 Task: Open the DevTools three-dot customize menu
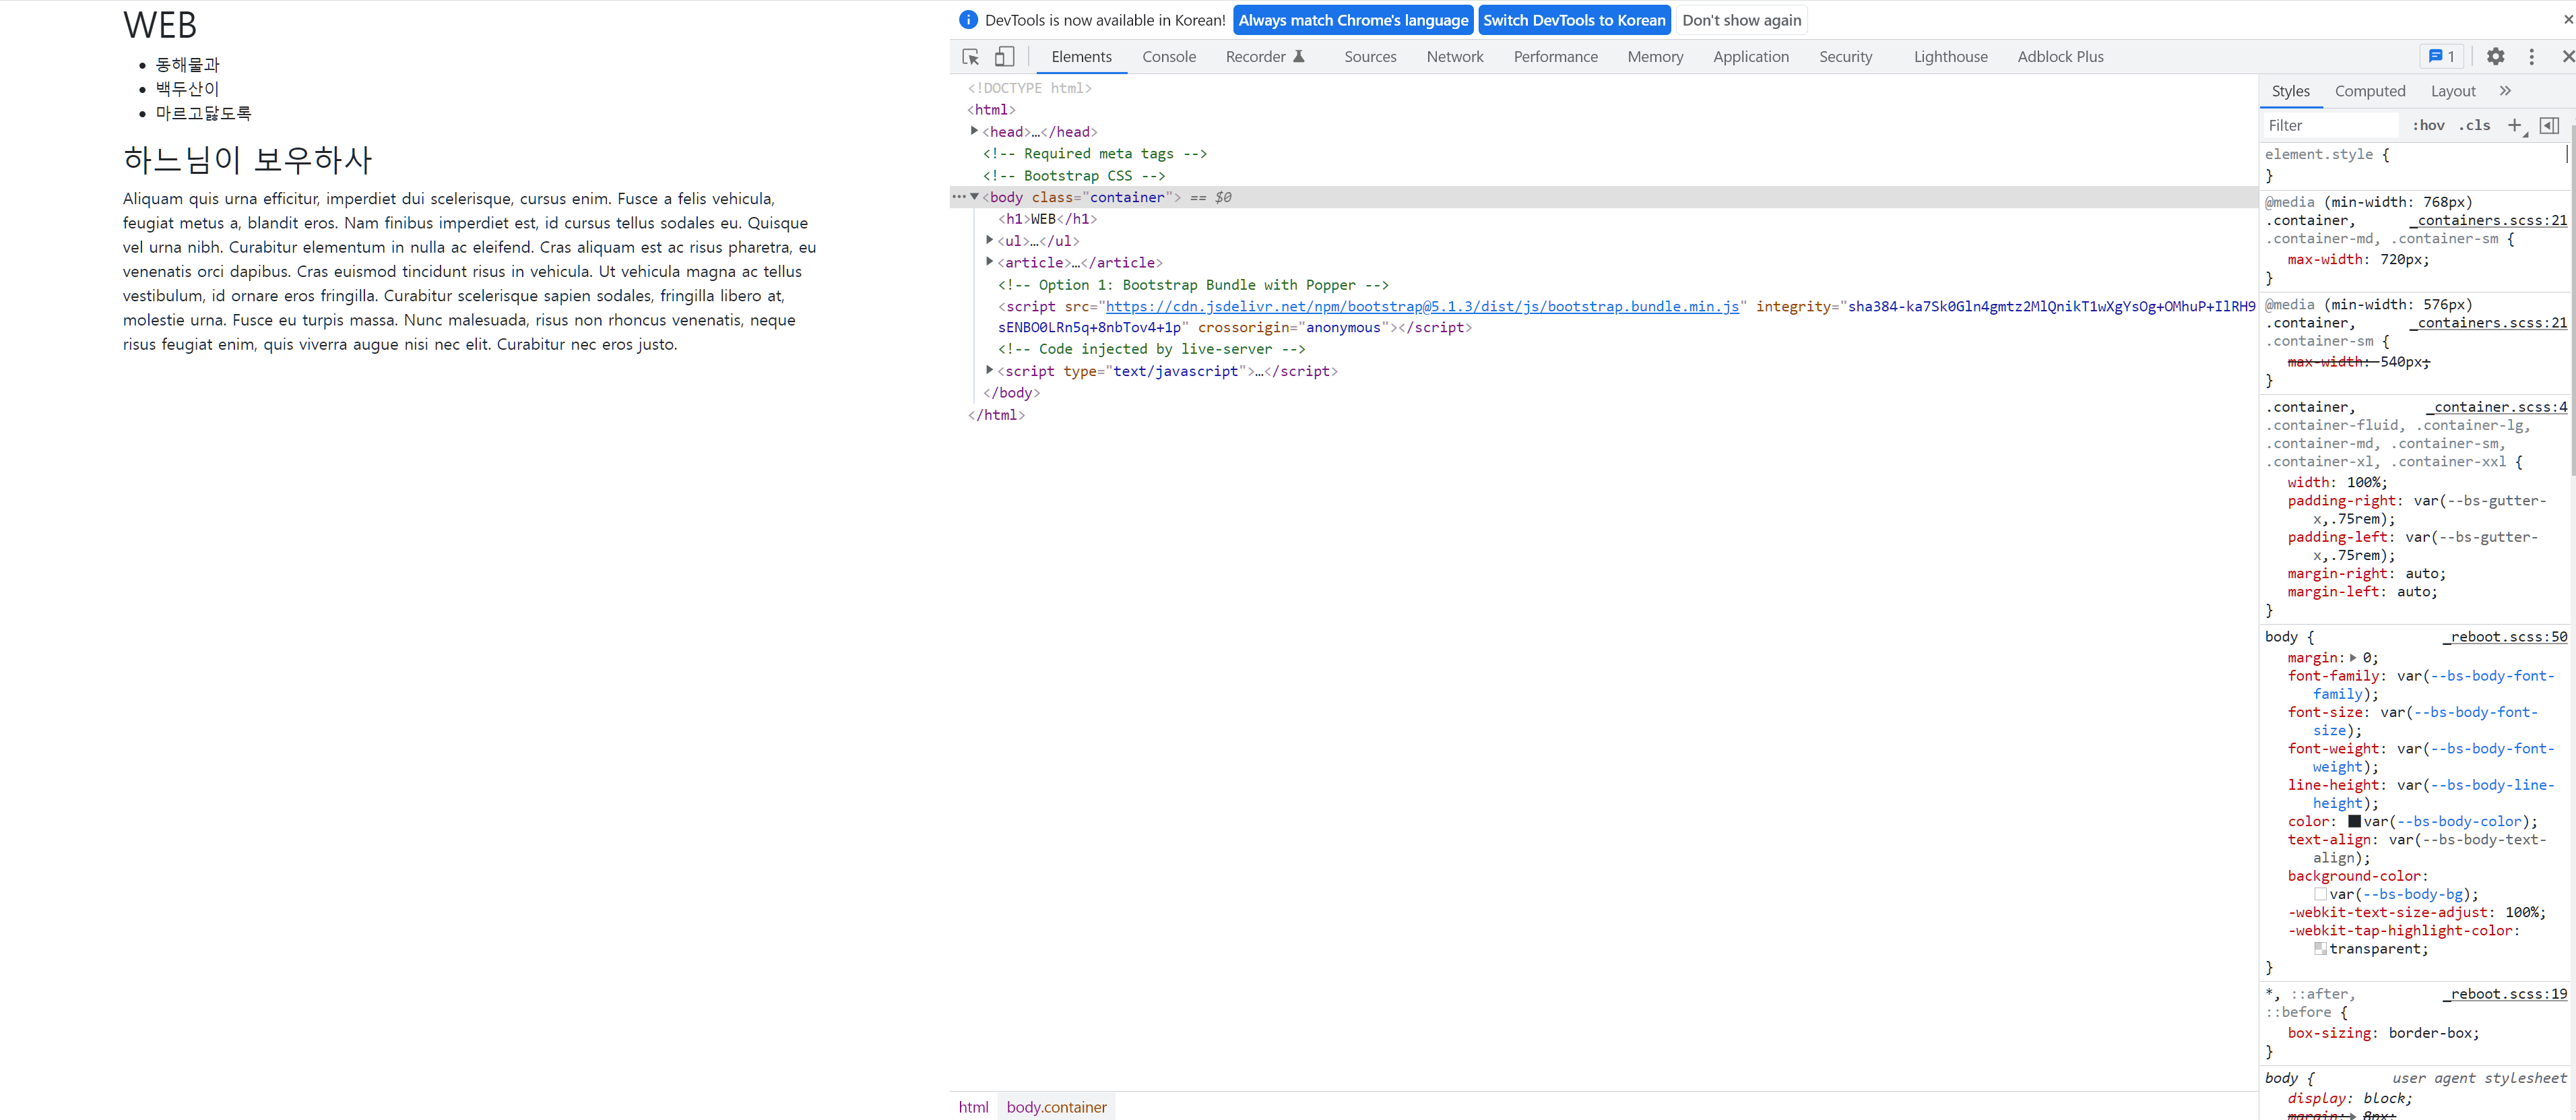[x=2531, y=57]
